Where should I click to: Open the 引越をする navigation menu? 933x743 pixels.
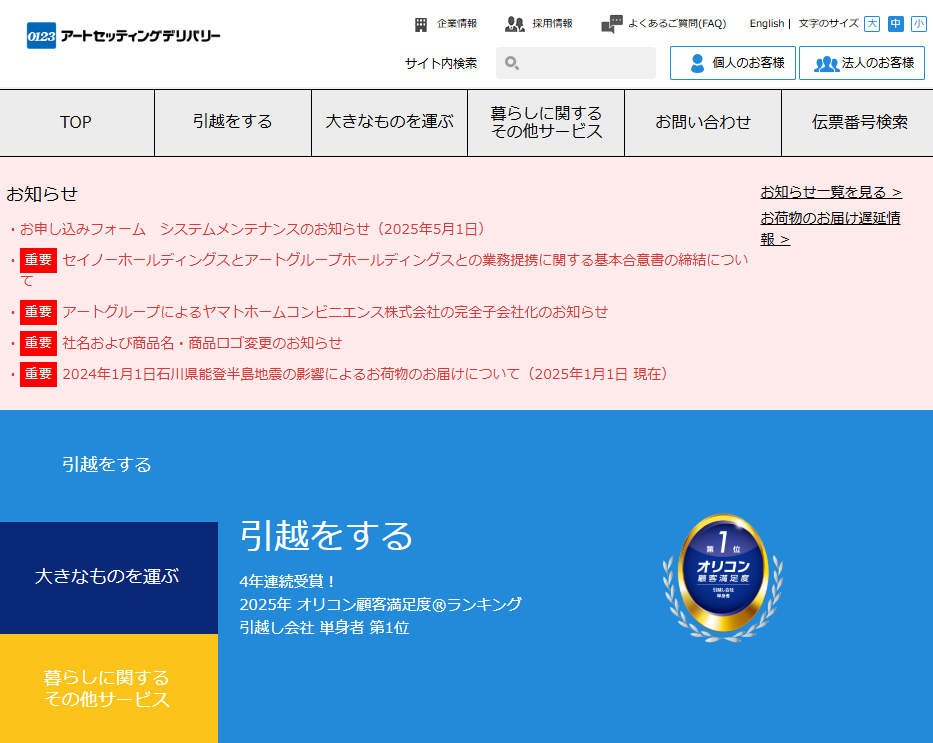233,123
